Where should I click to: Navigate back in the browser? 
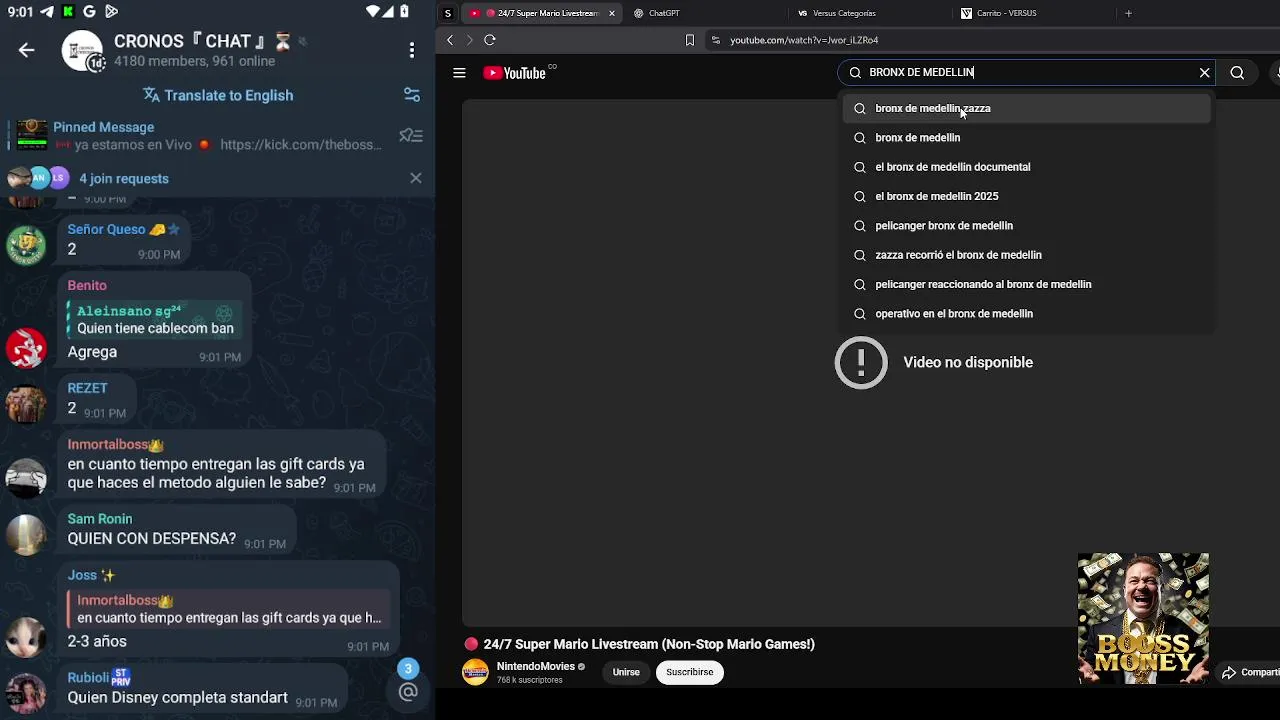coord(450,40)
